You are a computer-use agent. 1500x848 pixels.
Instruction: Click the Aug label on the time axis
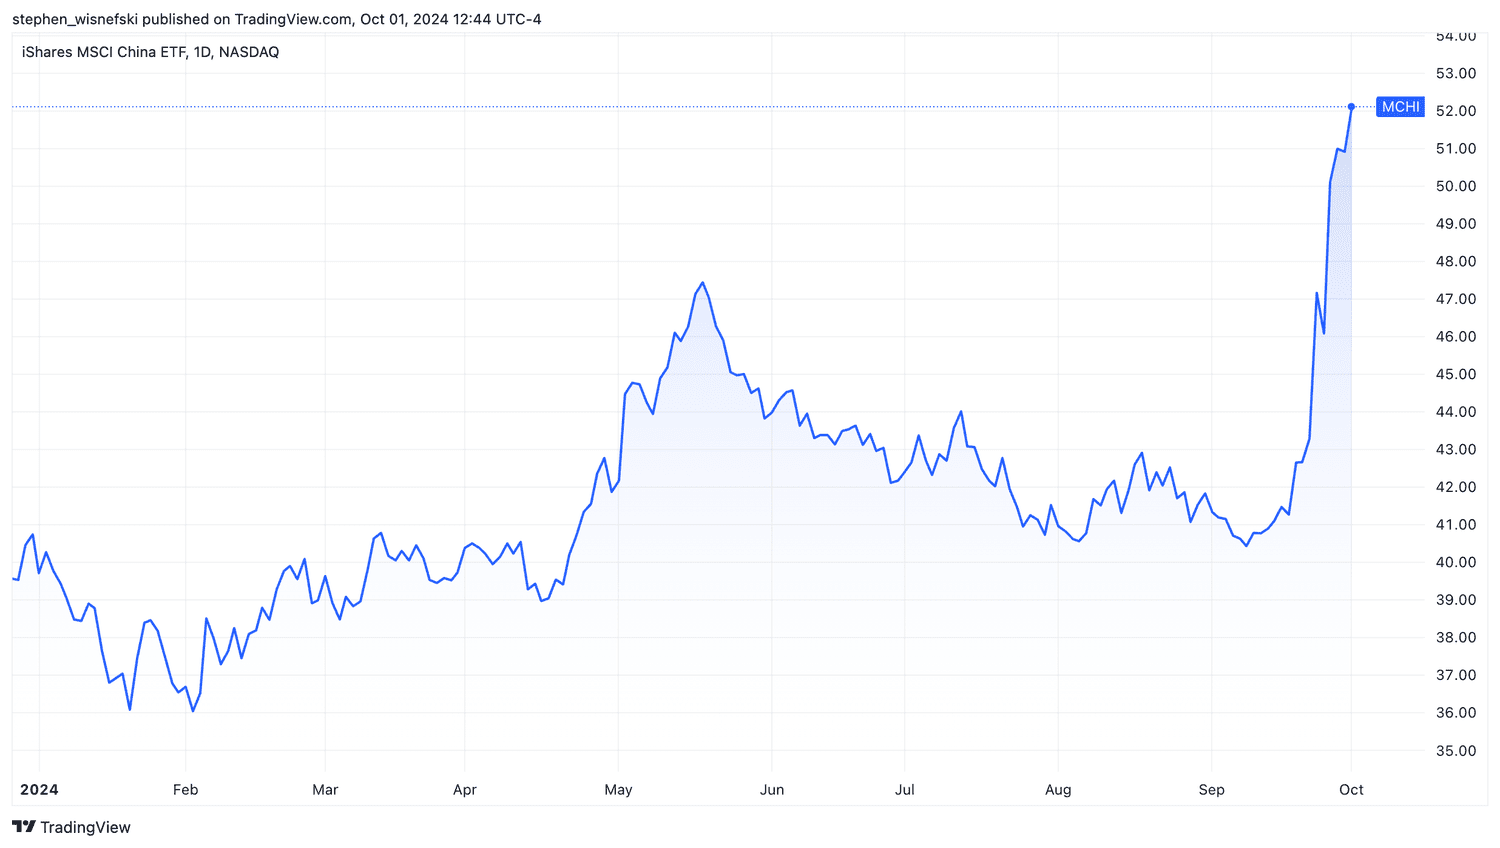point(1058,790)
